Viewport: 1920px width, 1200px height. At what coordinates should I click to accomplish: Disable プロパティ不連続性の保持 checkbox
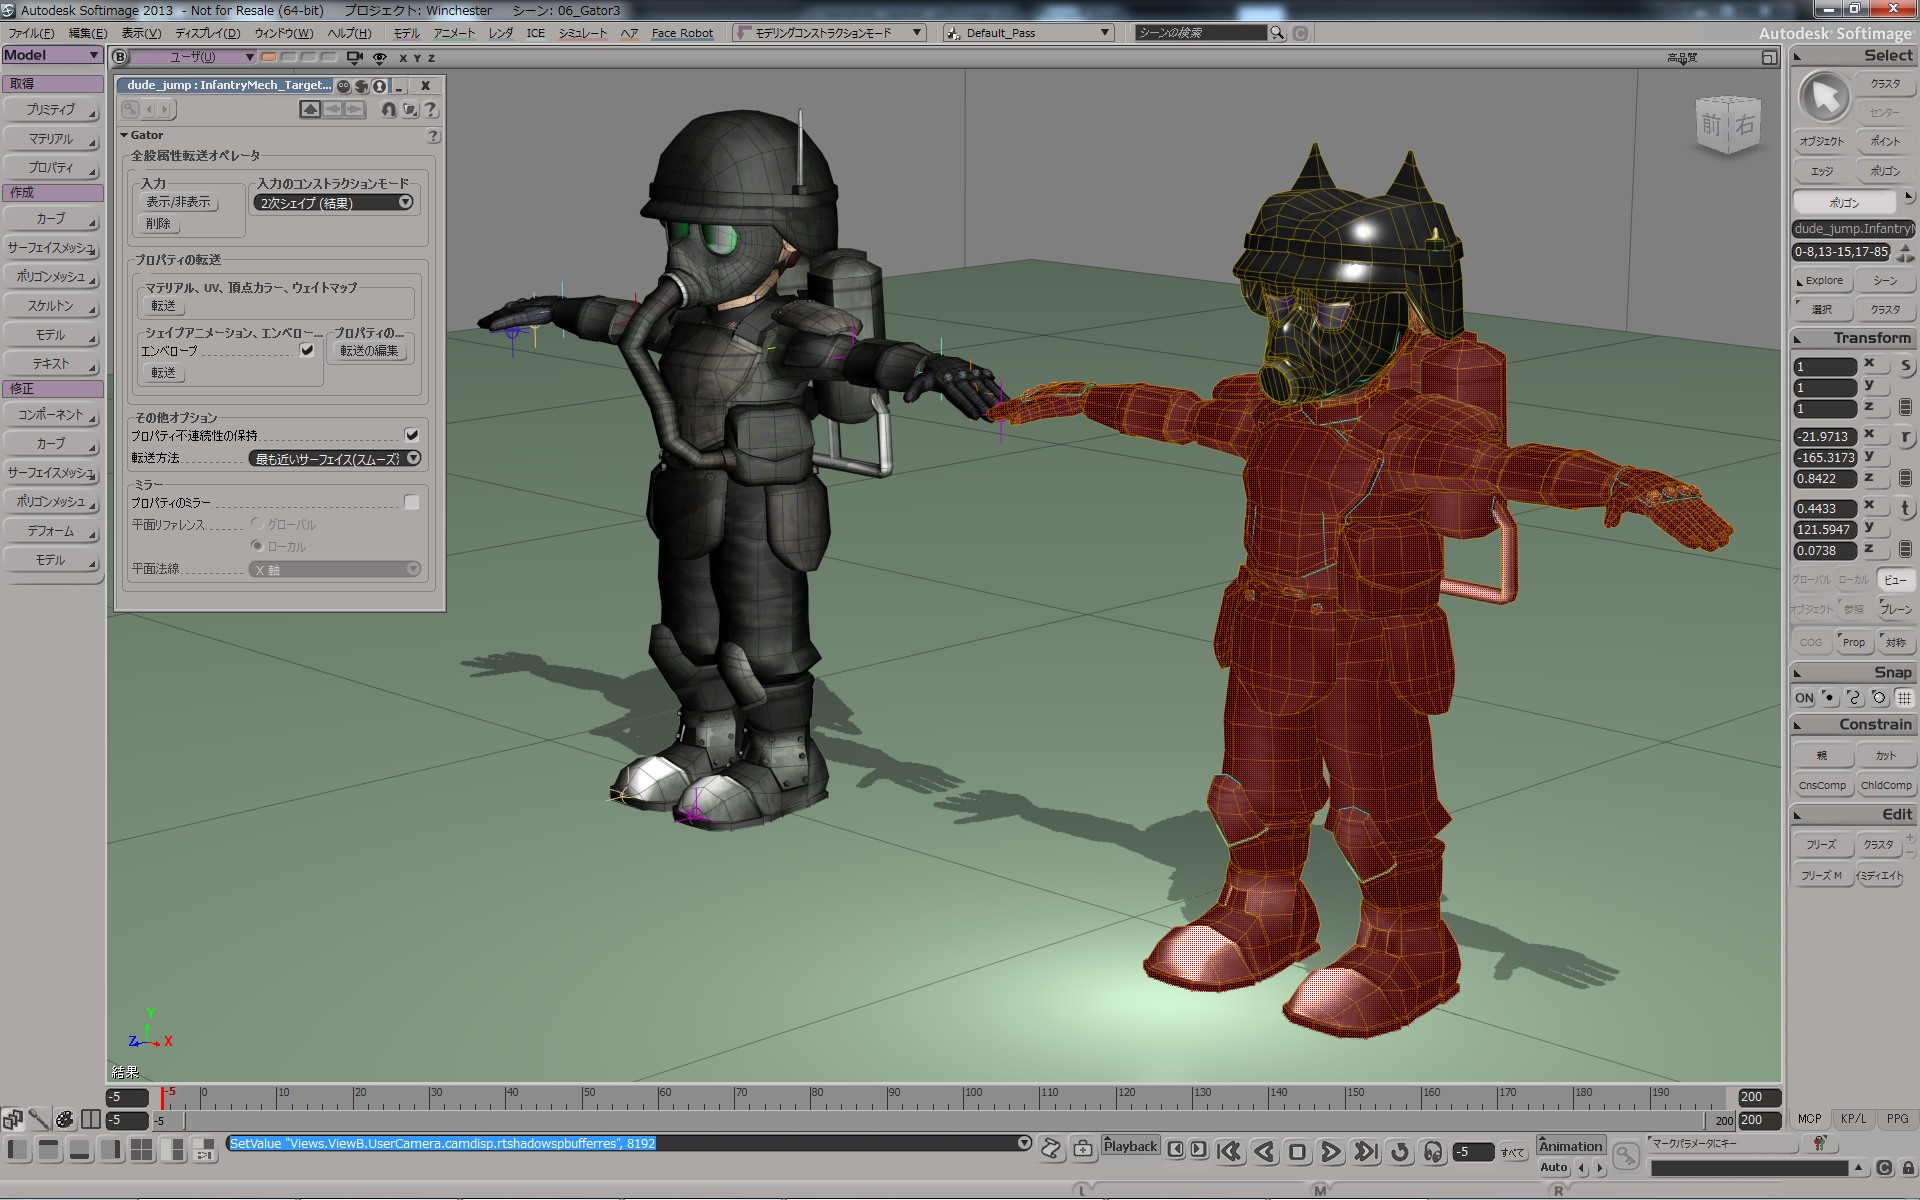click(411, 435)
